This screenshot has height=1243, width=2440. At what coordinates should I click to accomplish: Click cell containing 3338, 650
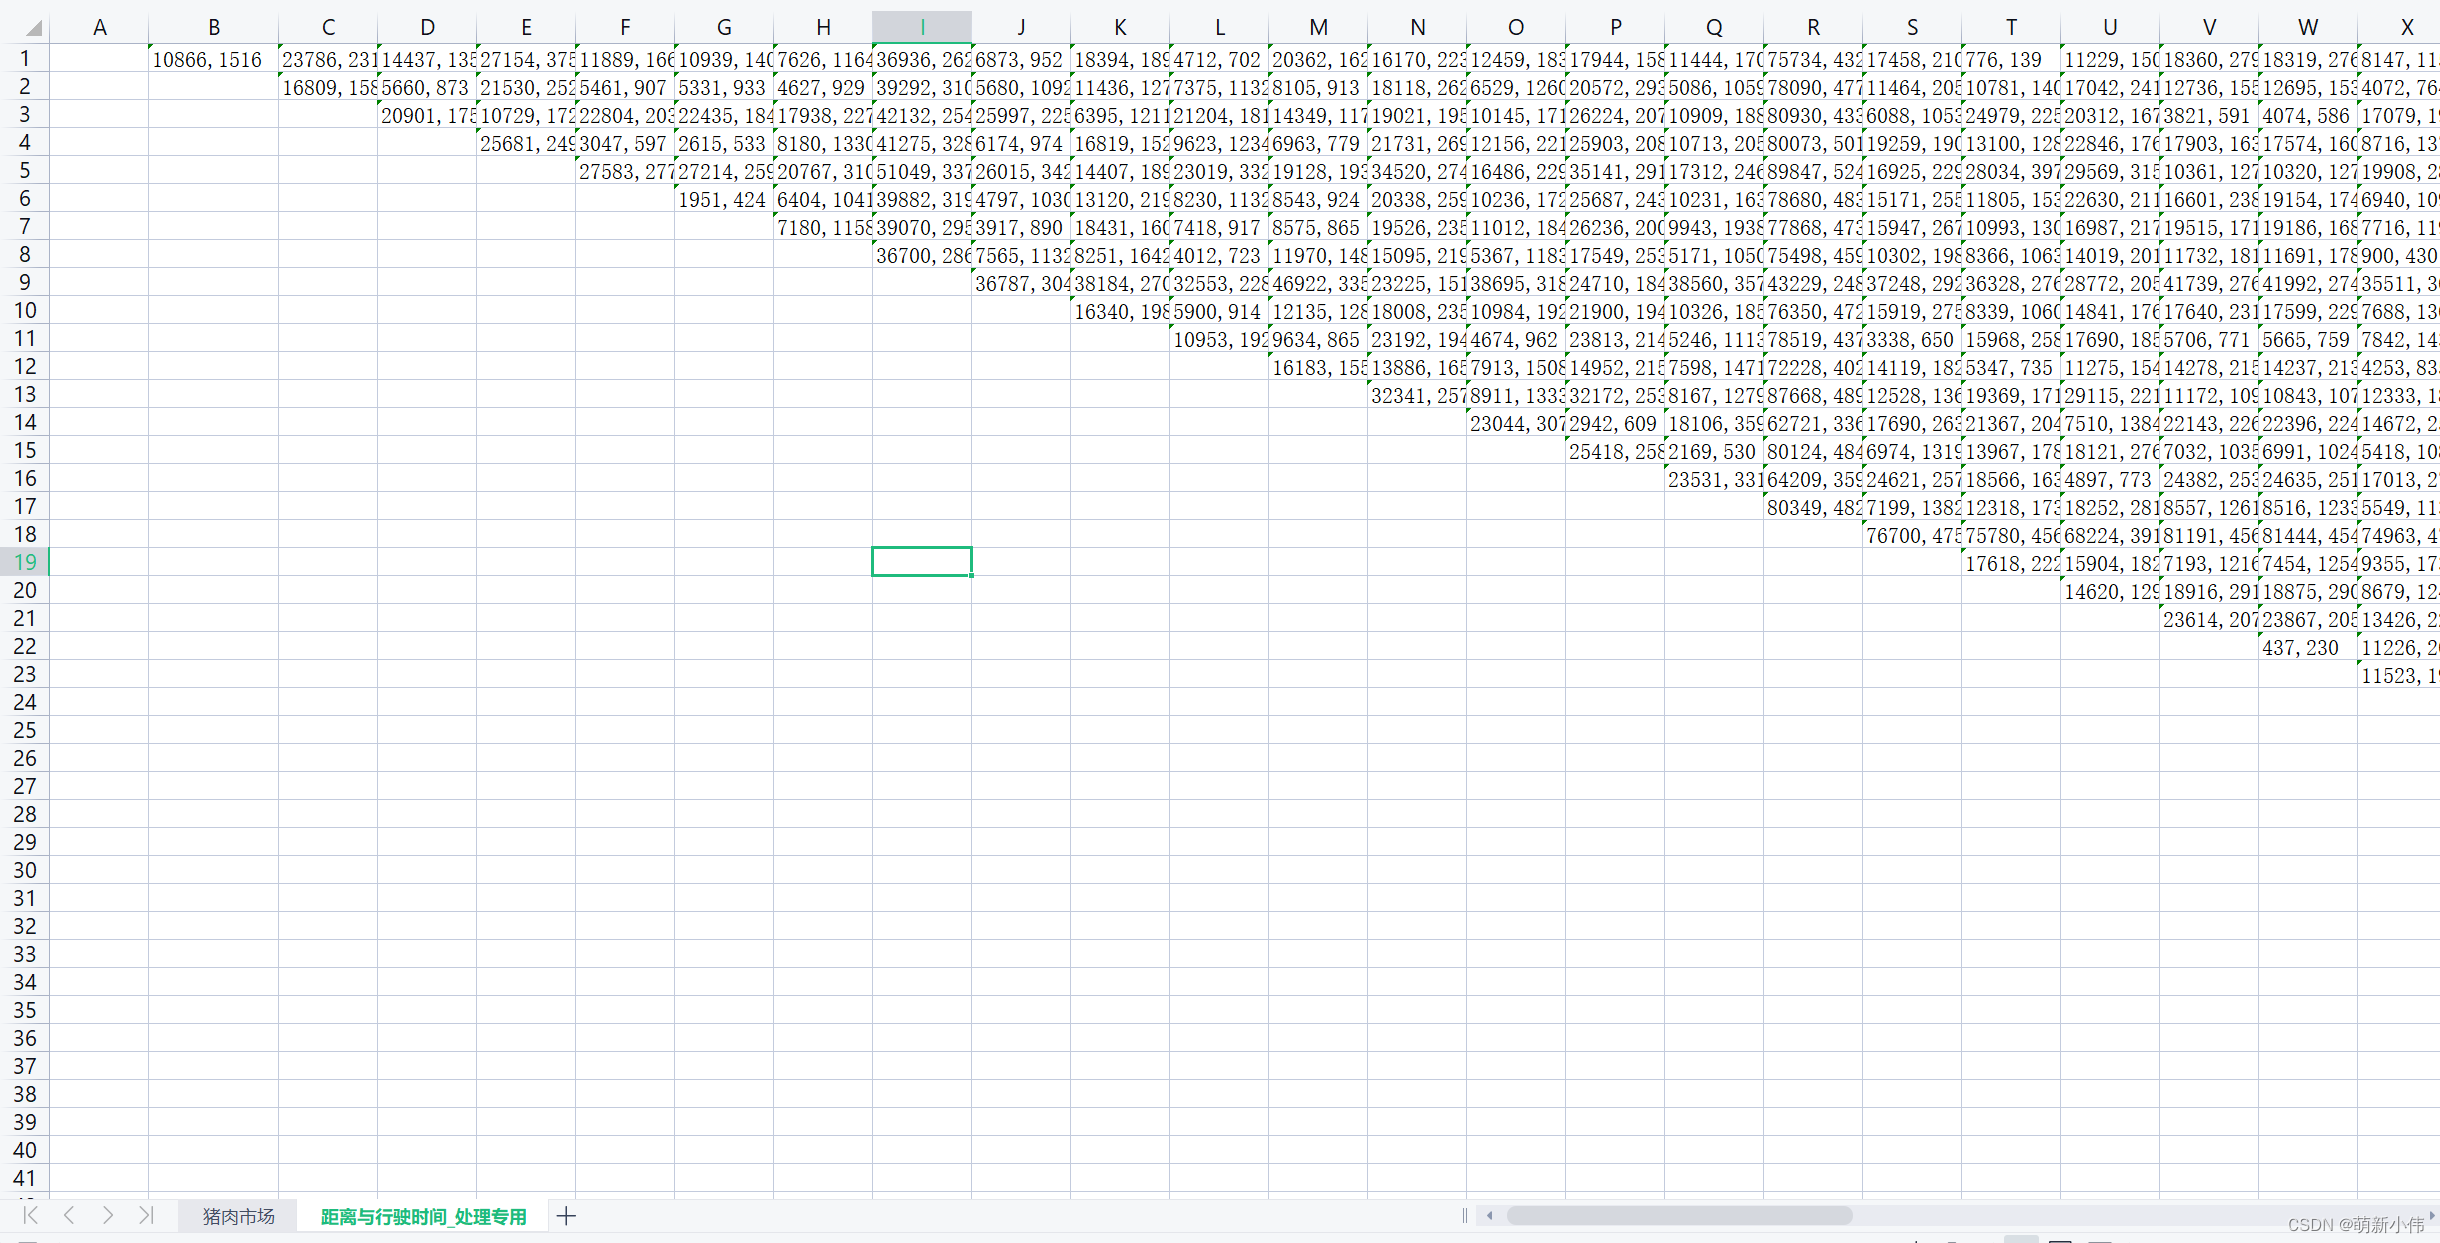click(1912, 339)
